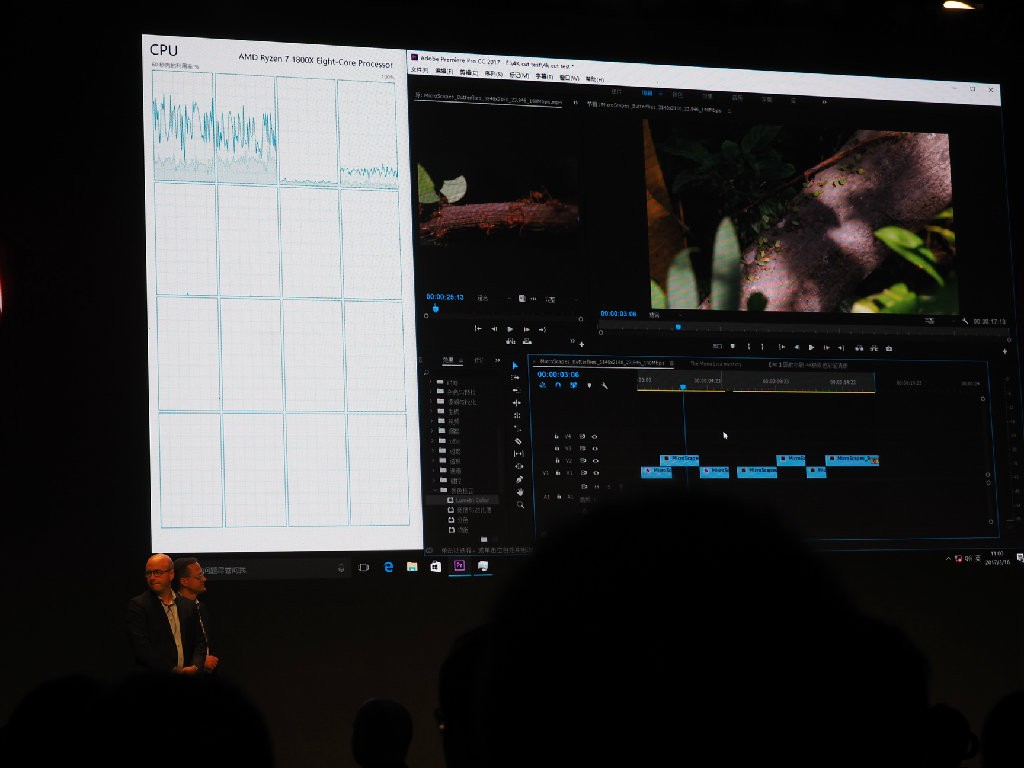Click timeline ruler playhead marker
Screen dimensions: 1024x768
pos(683,387)
